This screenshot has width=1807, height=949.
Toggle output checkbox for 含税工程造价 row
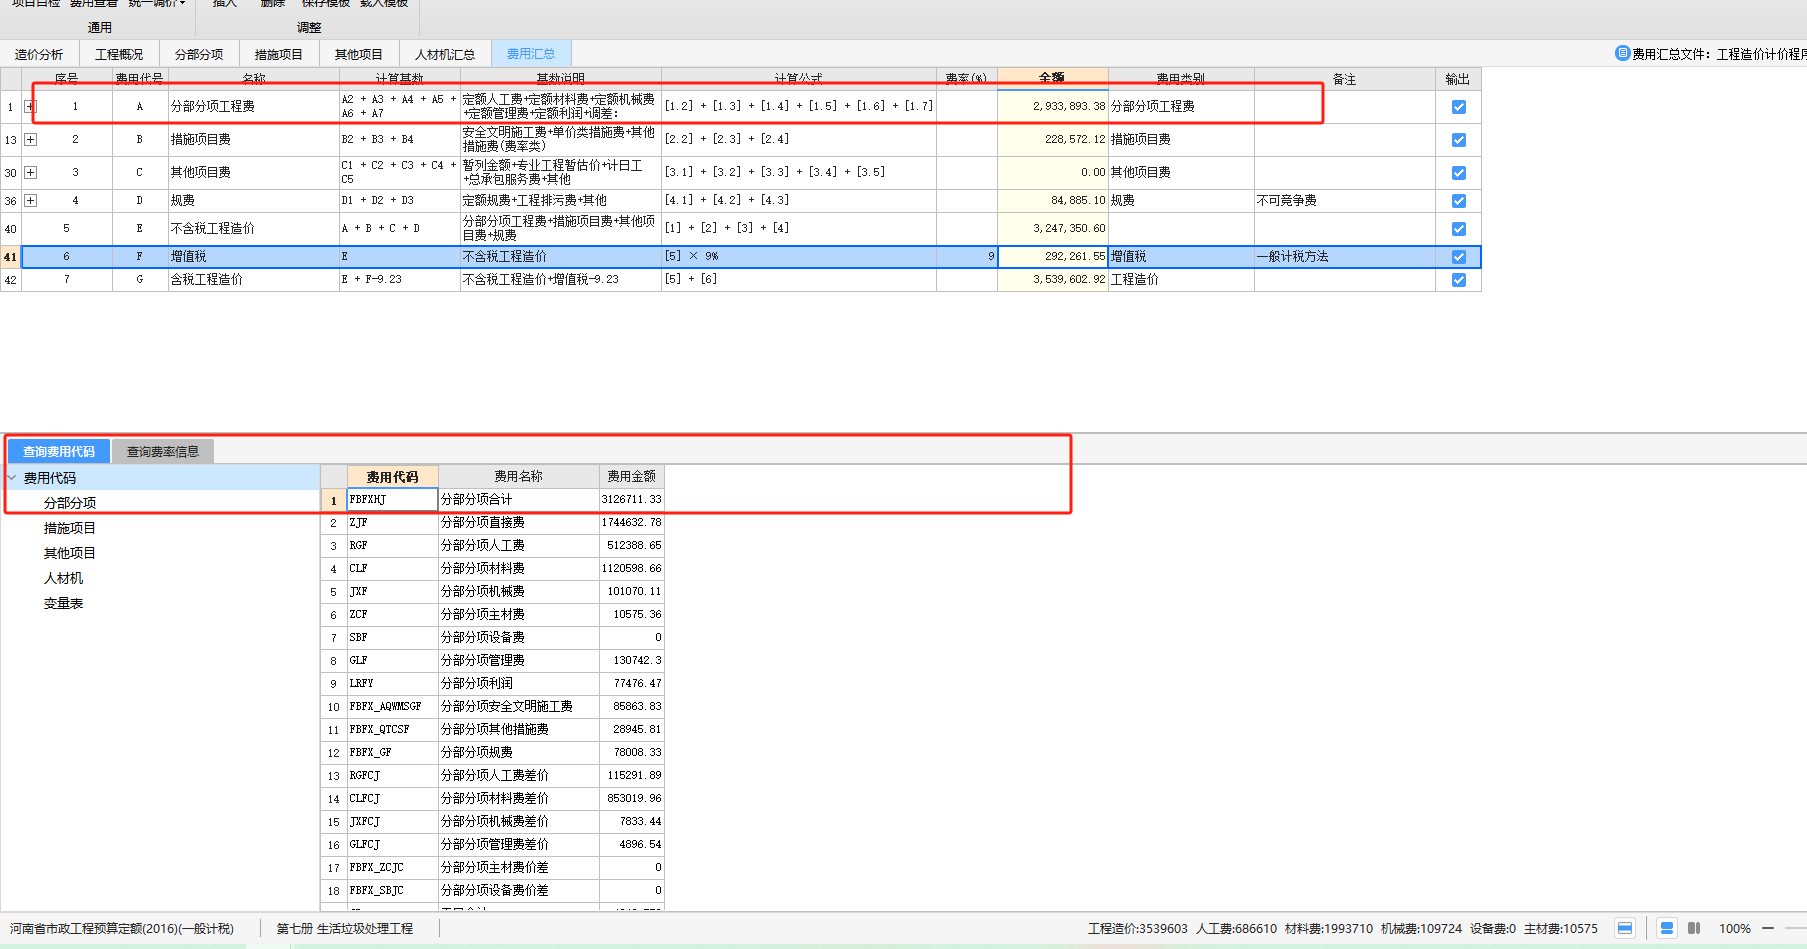click(1458, 280)
